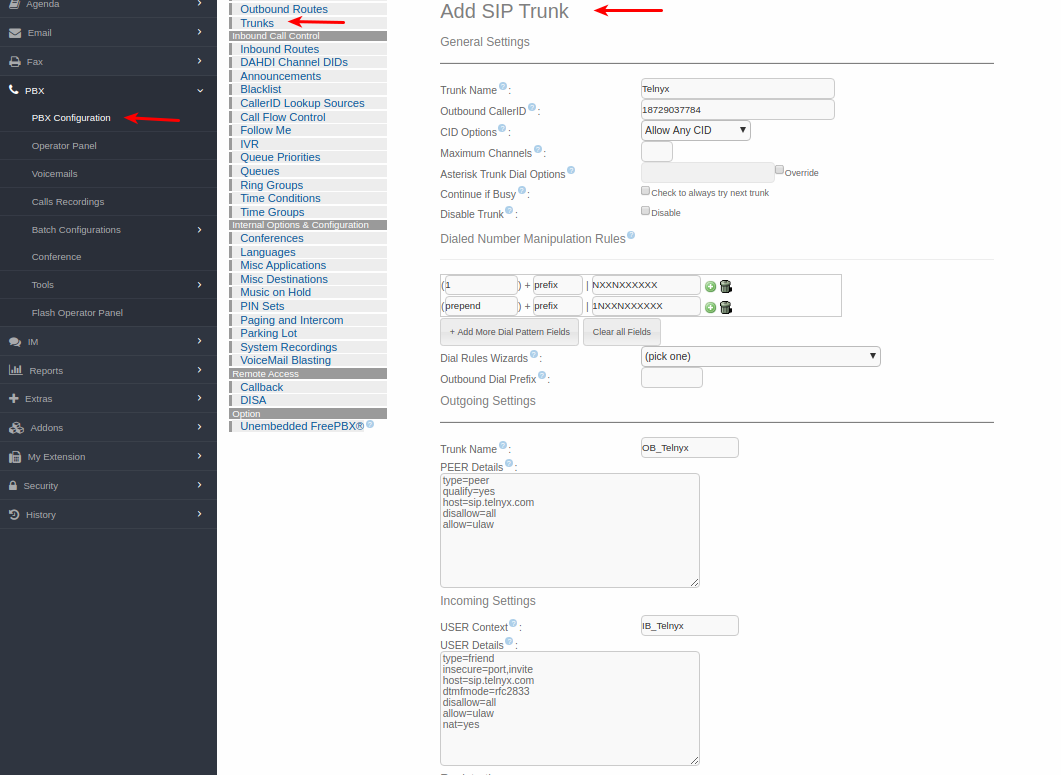Click the PBX phone icon in sidebar
Viewport: 1061px width, 775px height.
click(x=14, y=90)
